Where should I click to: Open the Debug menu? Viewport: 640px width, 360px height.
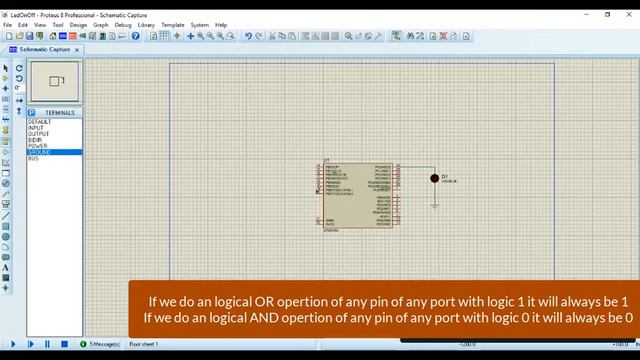tap(123, 25)
